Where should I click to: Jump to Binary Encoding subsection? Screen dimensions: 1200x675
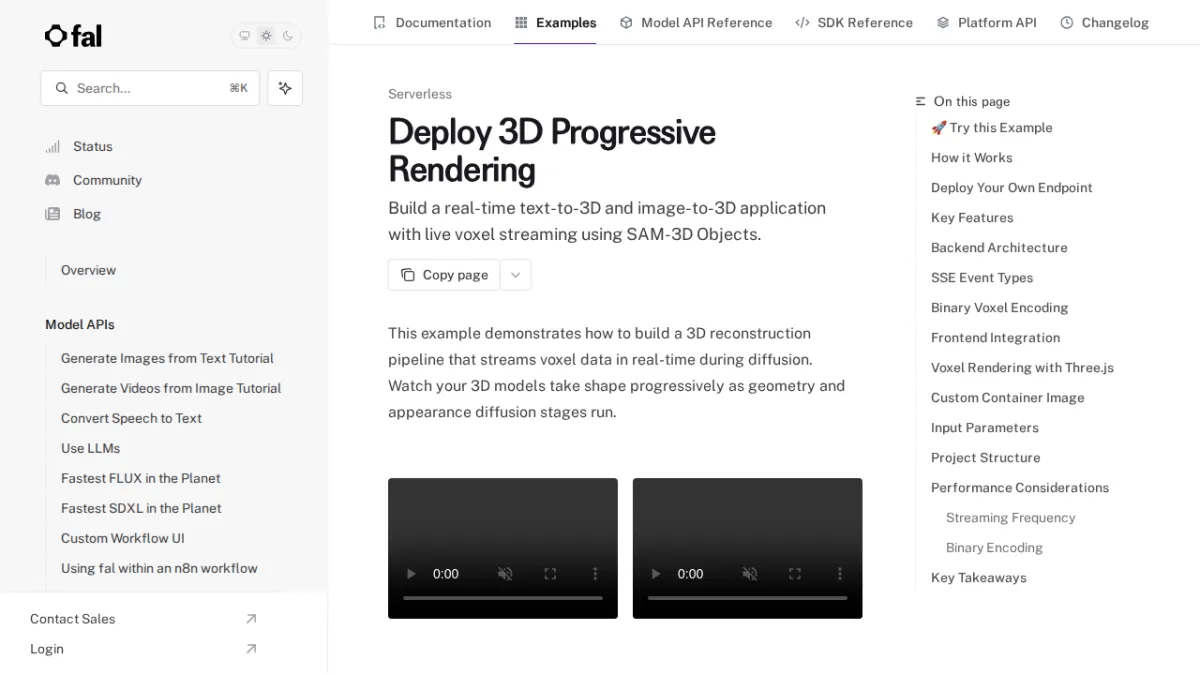pyautogui.click(x=994, y=548)
